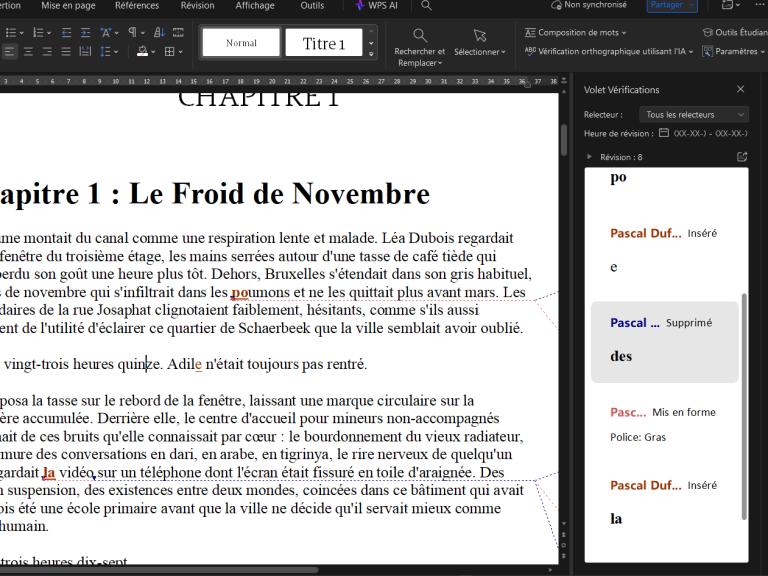Open the search magnifier icon in the menu bar

pyautogui.click(x=426, y=5)
